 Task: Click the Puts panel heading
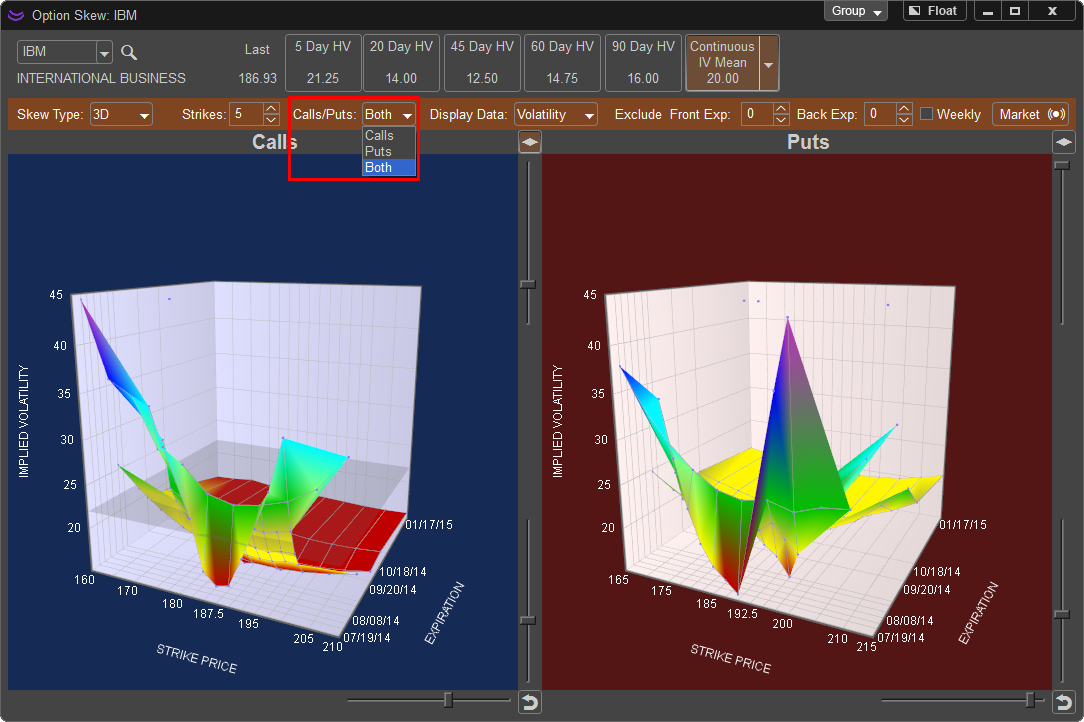807,142
